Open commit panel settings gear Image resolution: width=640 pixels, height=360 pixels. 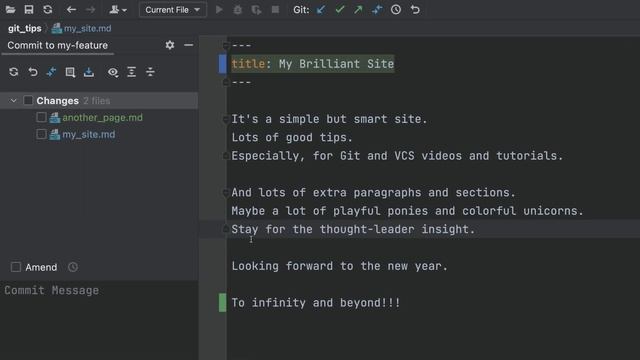point(170,45)
